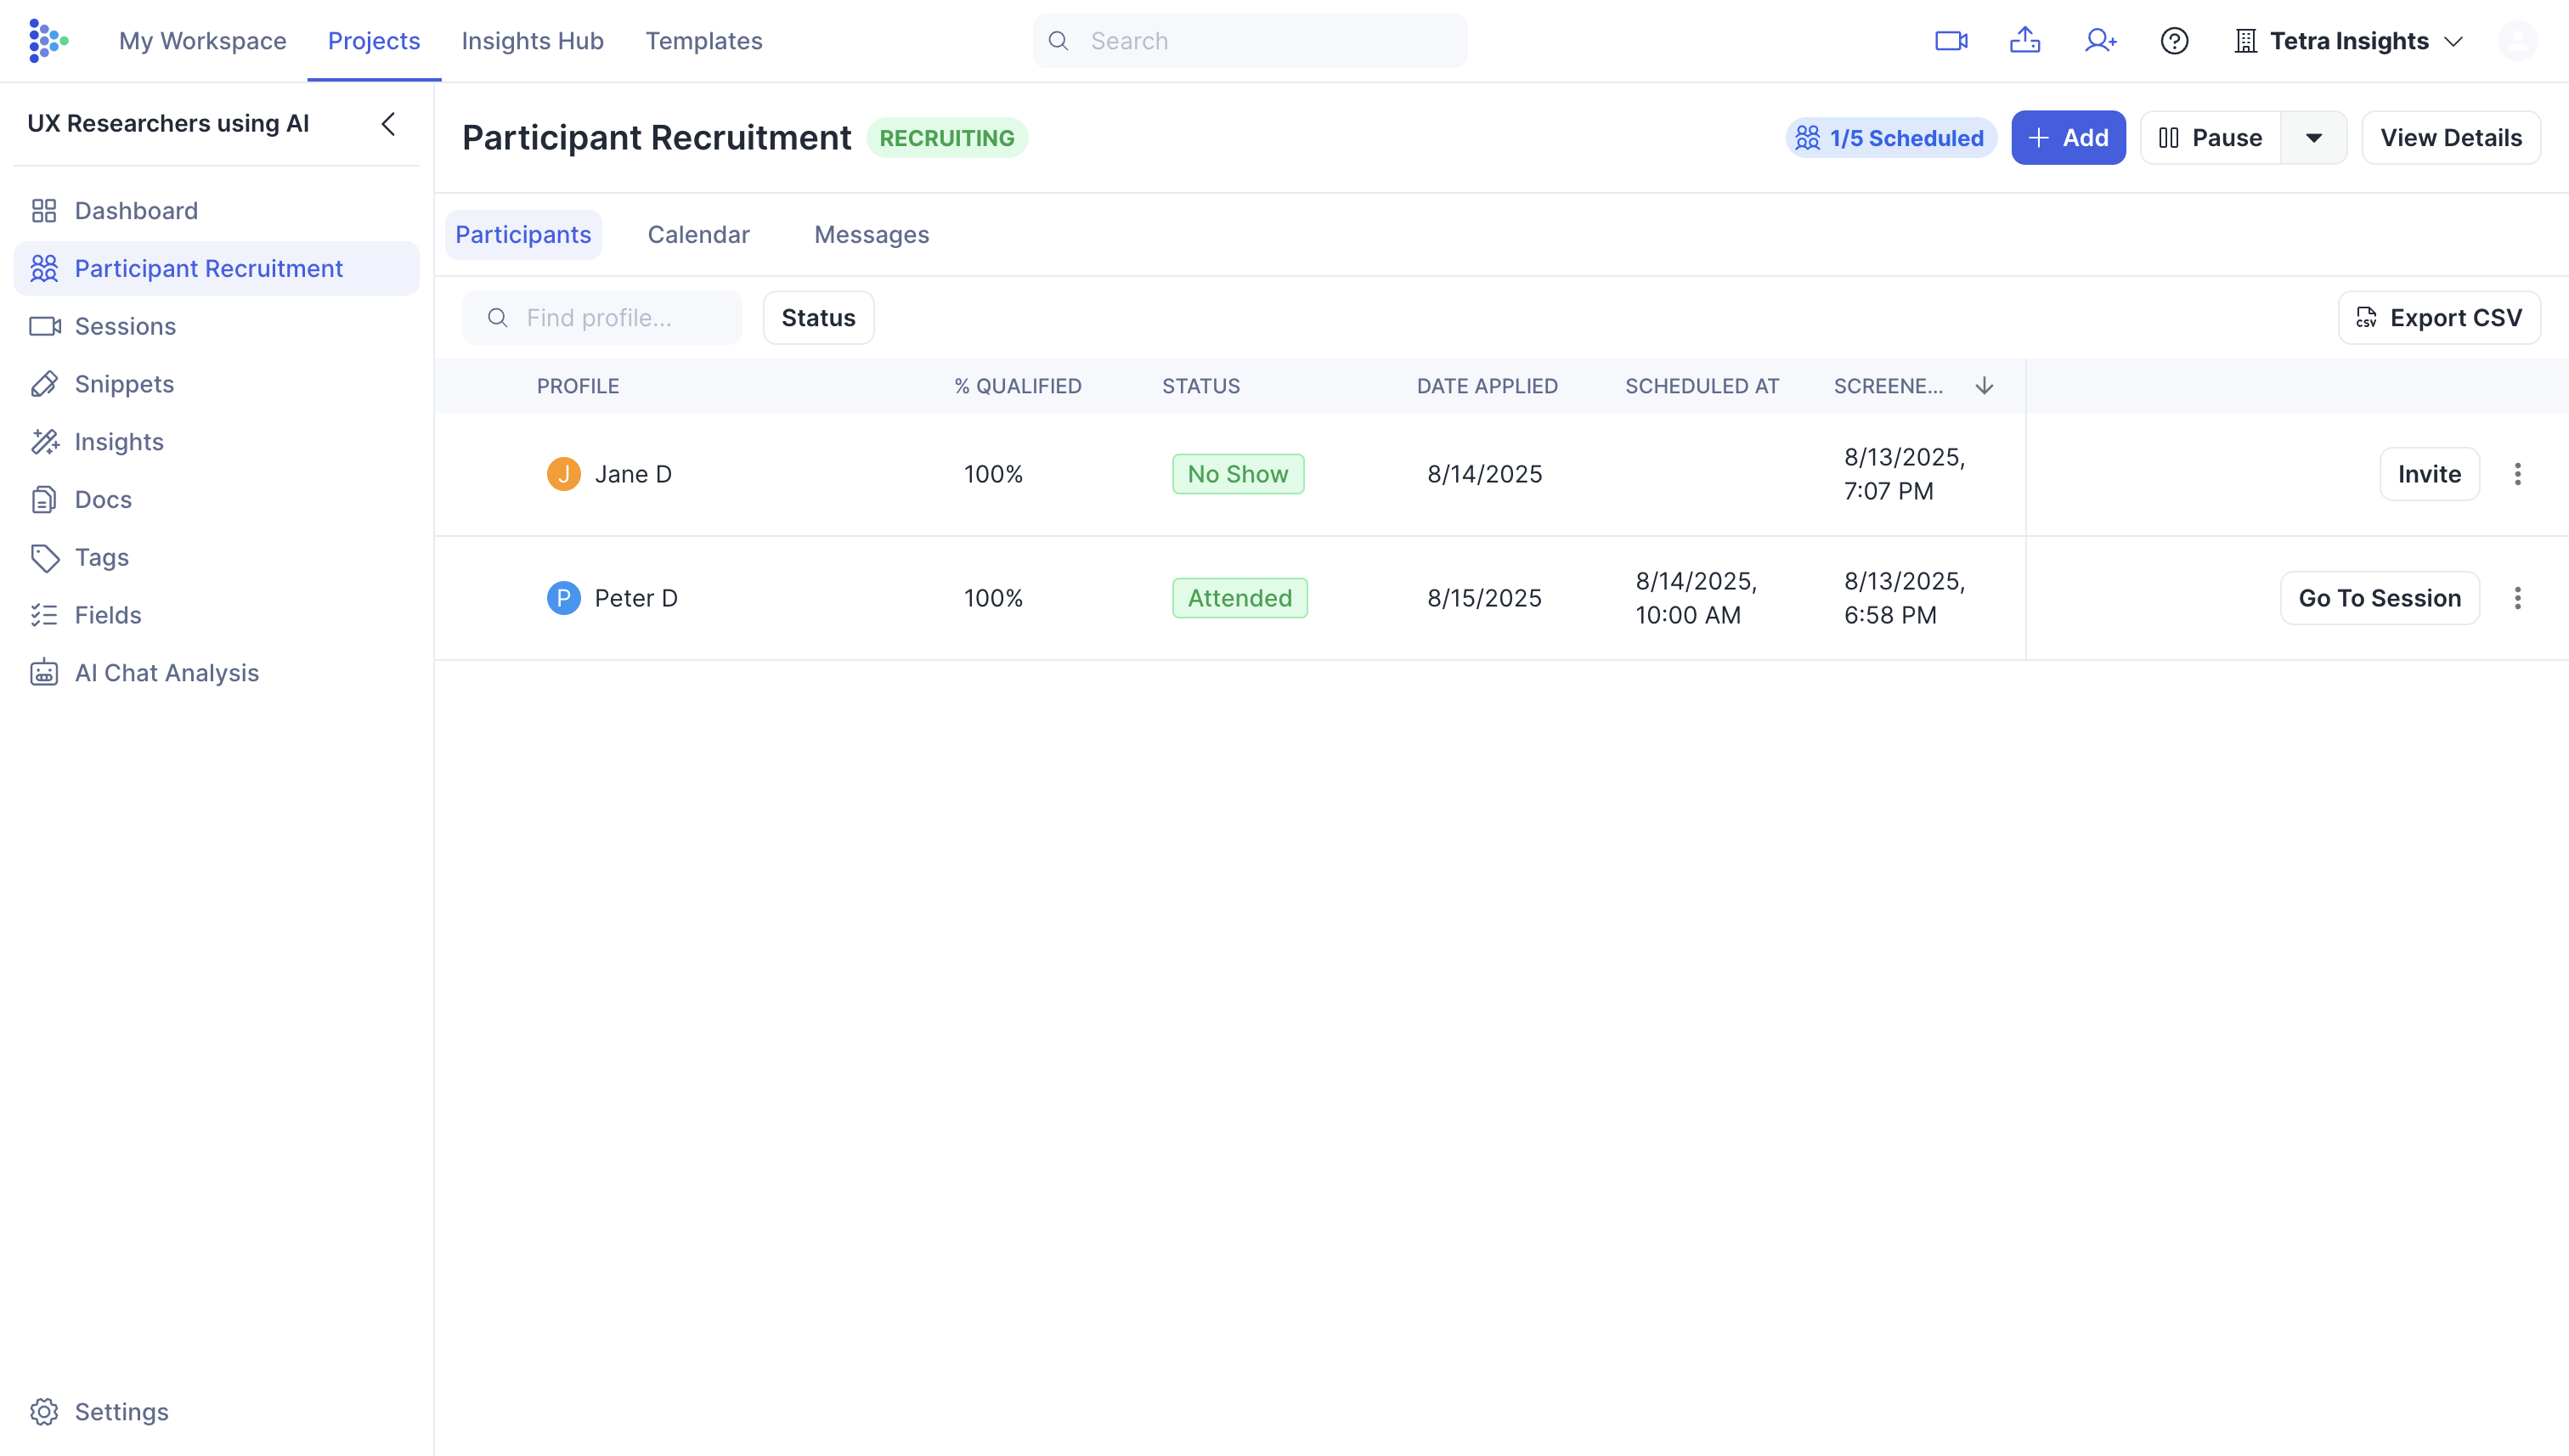Switch to the Messages tab

[x=871, y=235]
